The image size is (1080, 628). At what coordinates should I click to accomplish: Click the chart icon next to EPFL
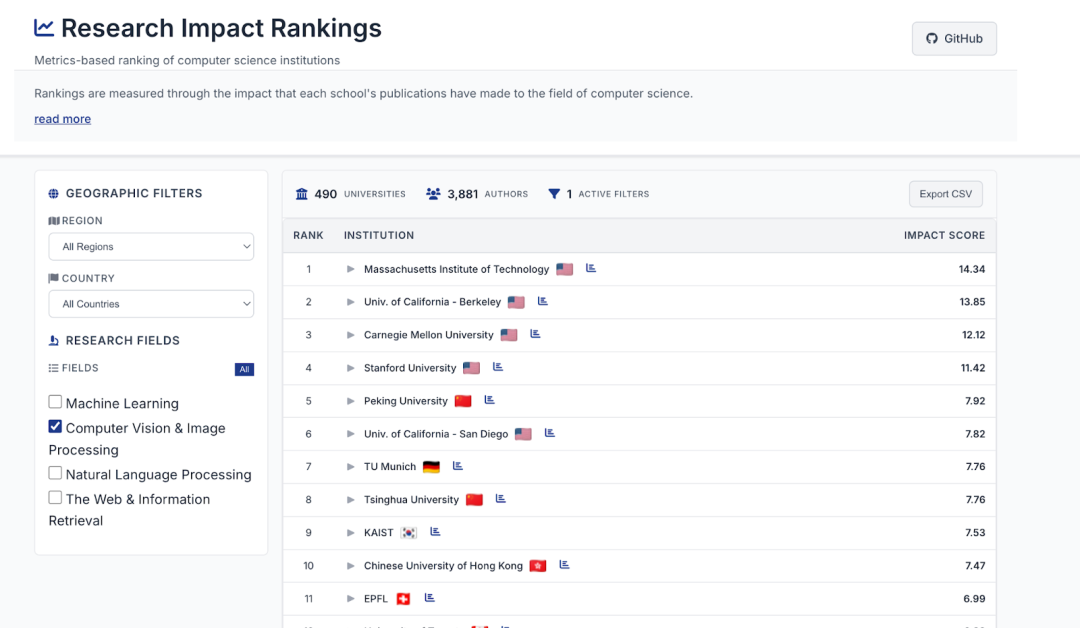[430, 598]
